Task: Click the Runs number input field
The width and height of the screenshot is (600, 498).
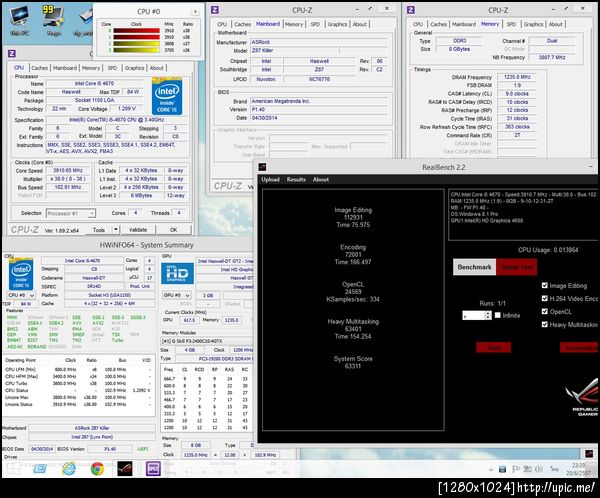Action: click(474, 315)
